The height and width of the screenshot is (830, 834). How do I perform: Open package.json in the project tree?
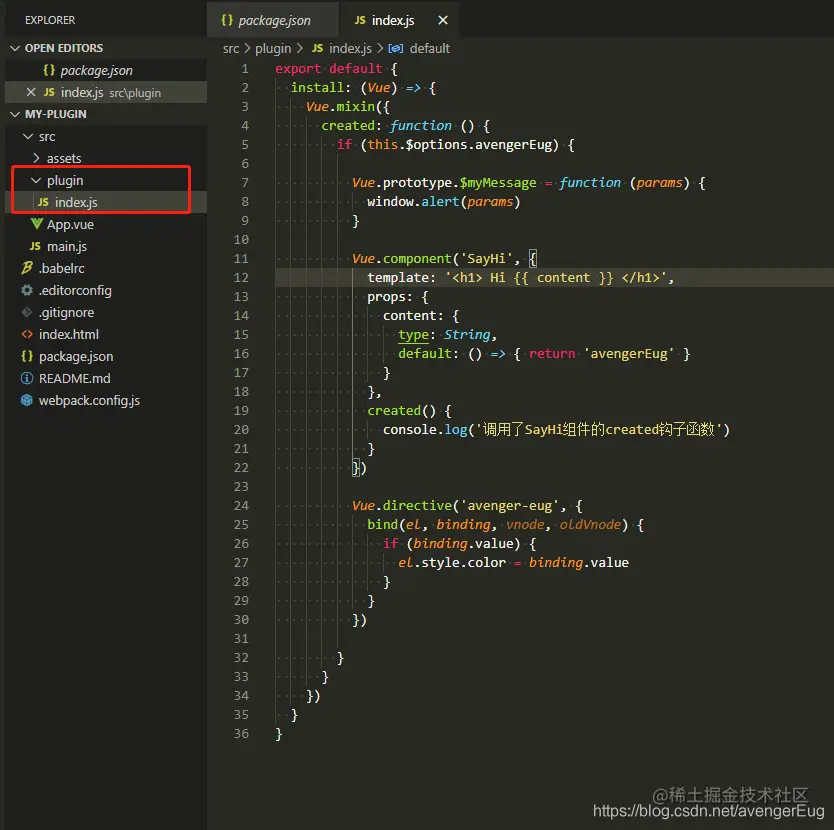(x=106, y=356)
